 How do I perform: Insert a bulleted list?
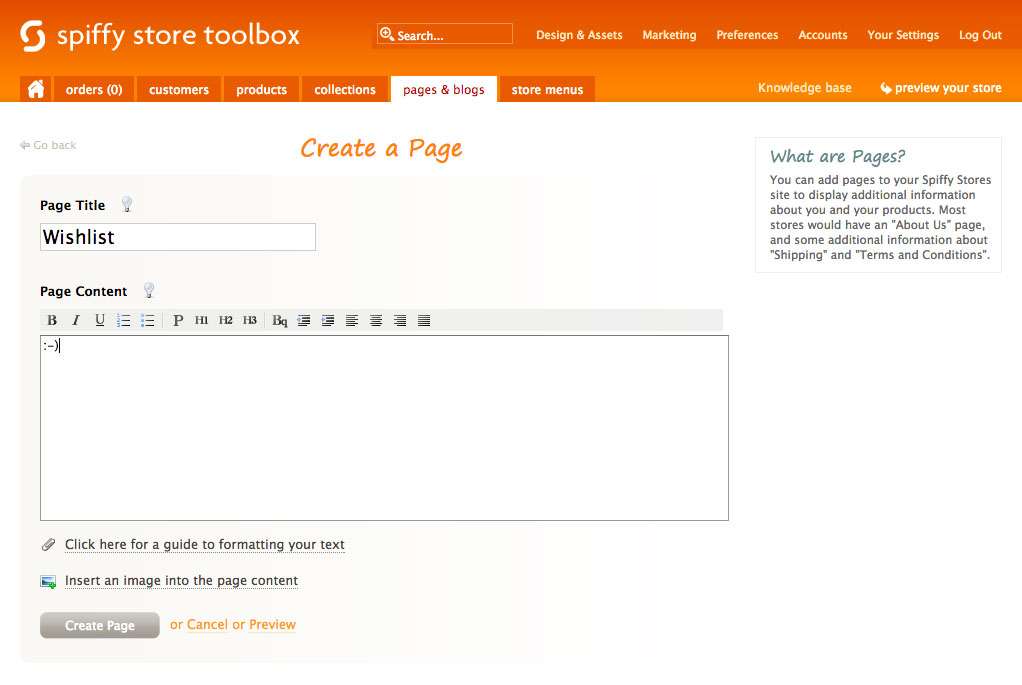[x=148, y=320]
